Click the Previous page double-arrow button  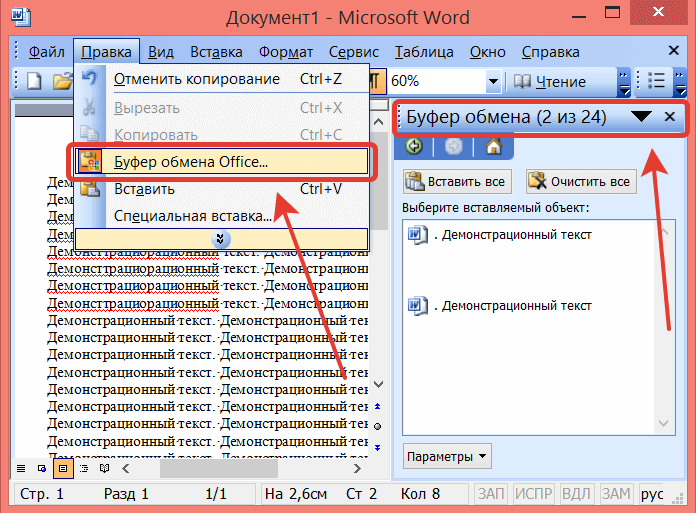coord(378,406)
